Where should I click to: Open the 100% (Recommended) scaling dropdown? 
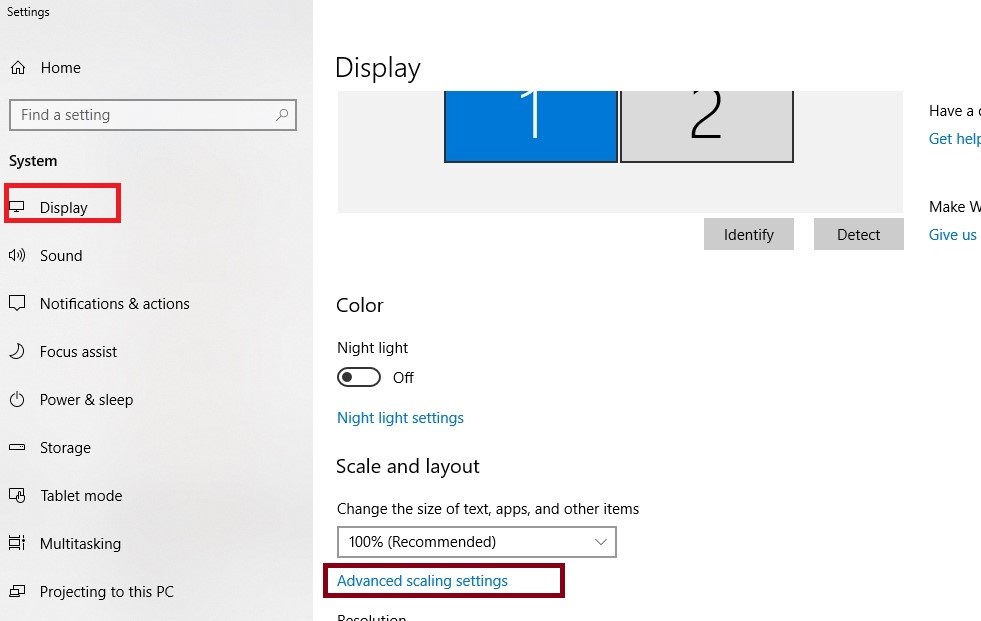click(x=477, y=542)
